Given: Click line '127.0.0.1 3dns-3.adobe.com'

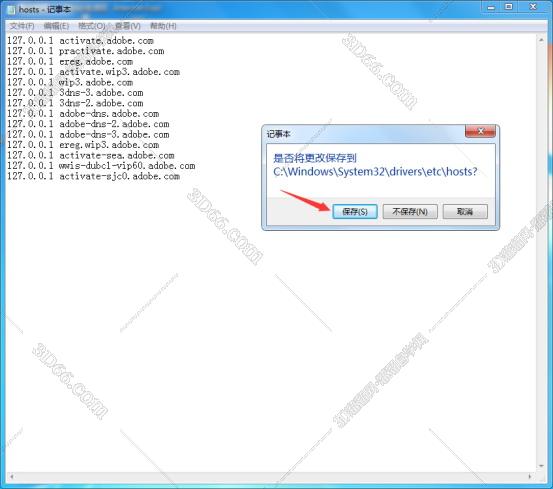Looking at the screenshot, I should click(x=75, y=93).
